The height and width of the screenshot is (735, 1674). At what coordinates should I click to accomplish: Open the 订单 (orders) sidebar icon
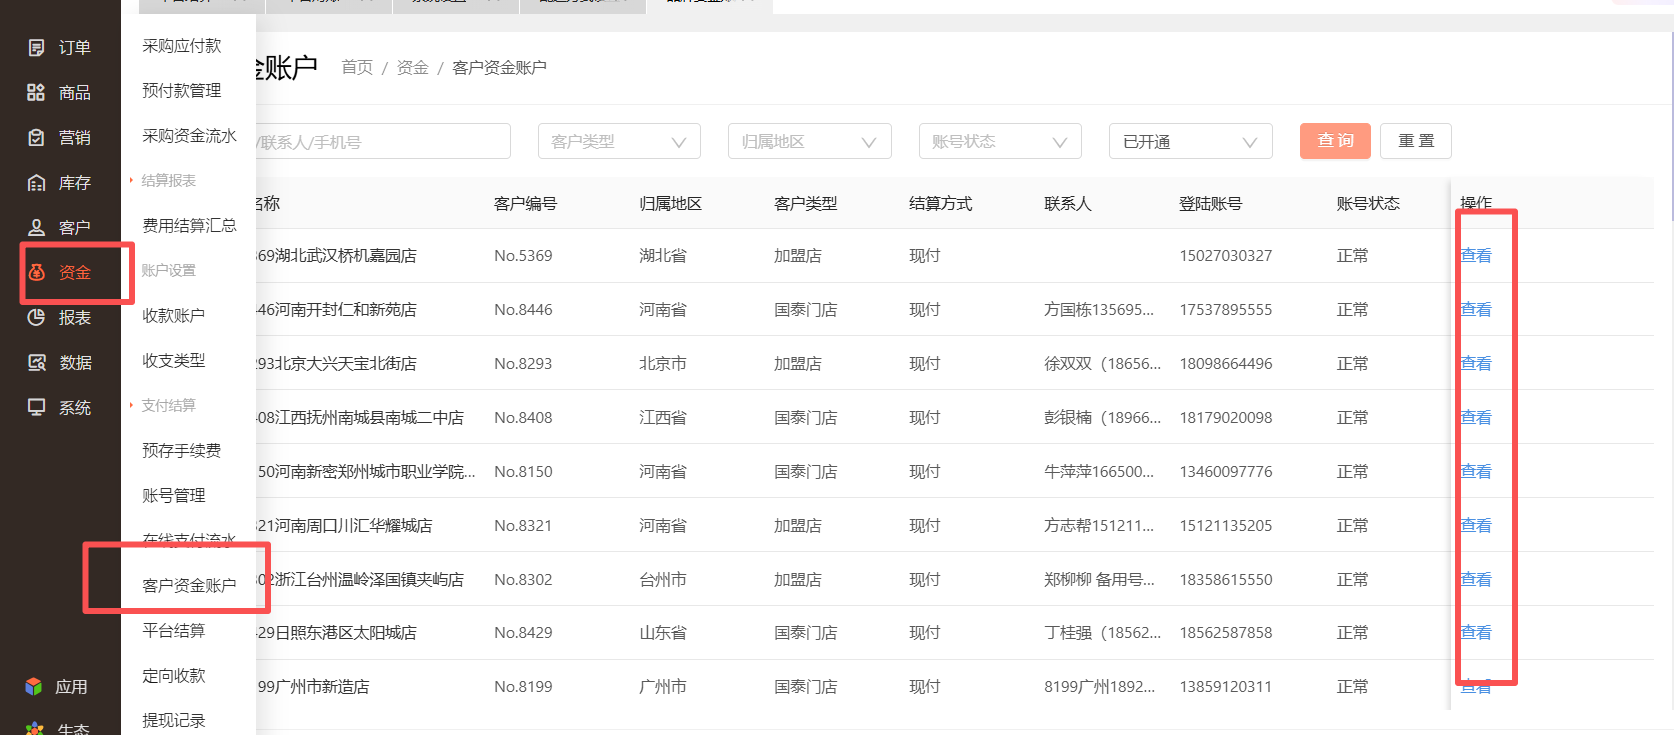click(37, 47)
